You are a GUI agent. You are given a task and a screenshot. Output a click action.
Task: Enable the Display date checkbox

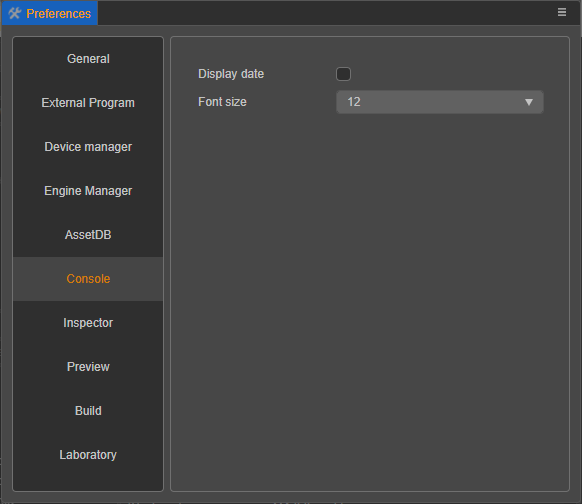point(343,74)
